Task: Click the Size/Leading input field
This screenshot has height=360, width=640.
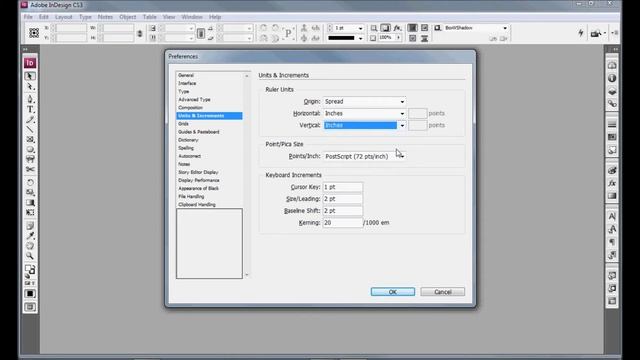Action: click(342, 199)
